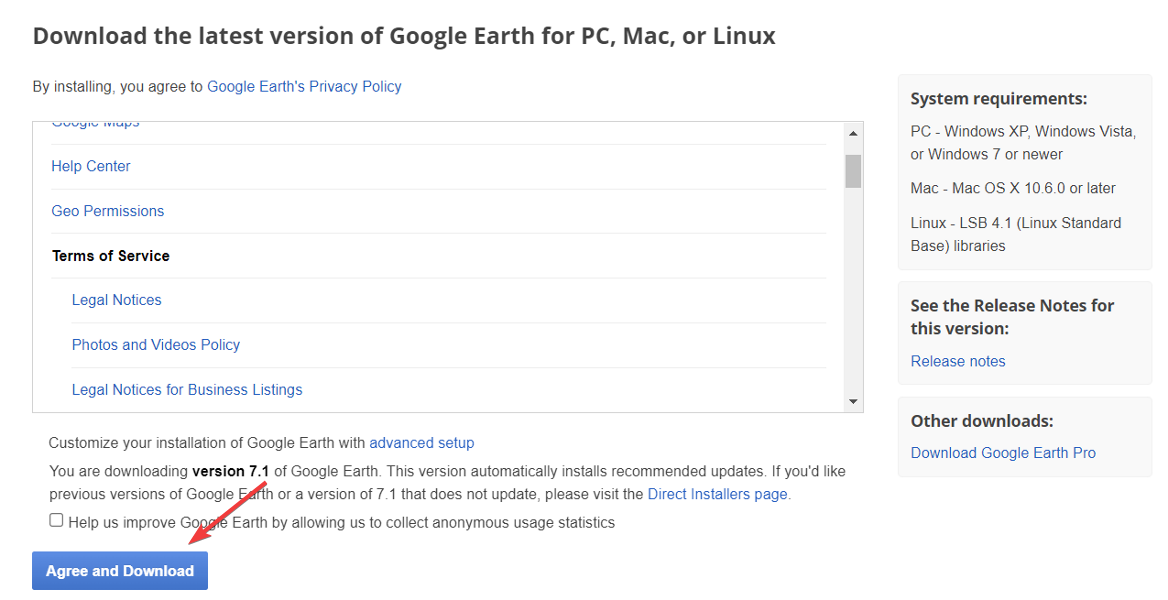Open the Geo Permissions link
The width and height of the screenshot is (1168, 600).
click(107, 210)
